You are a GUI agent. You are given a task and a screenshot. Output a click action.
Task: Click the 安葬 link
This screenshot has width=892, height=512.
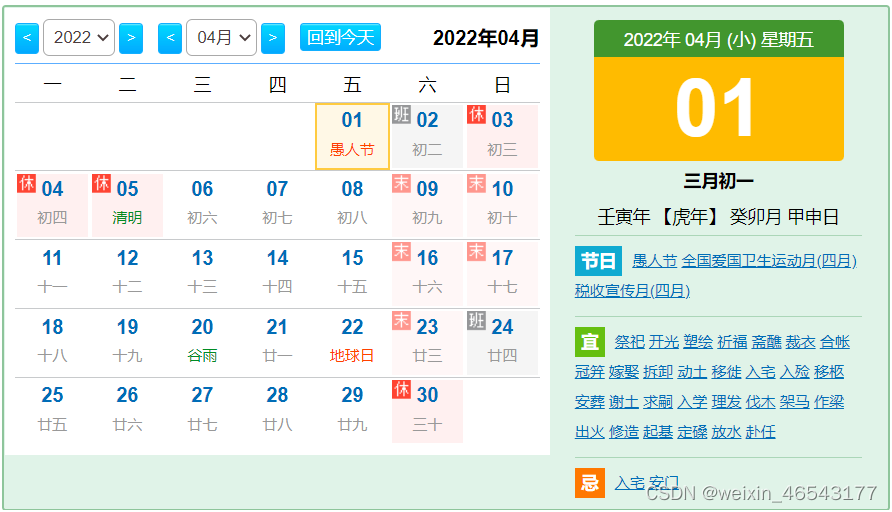click(x=590, y=402)
